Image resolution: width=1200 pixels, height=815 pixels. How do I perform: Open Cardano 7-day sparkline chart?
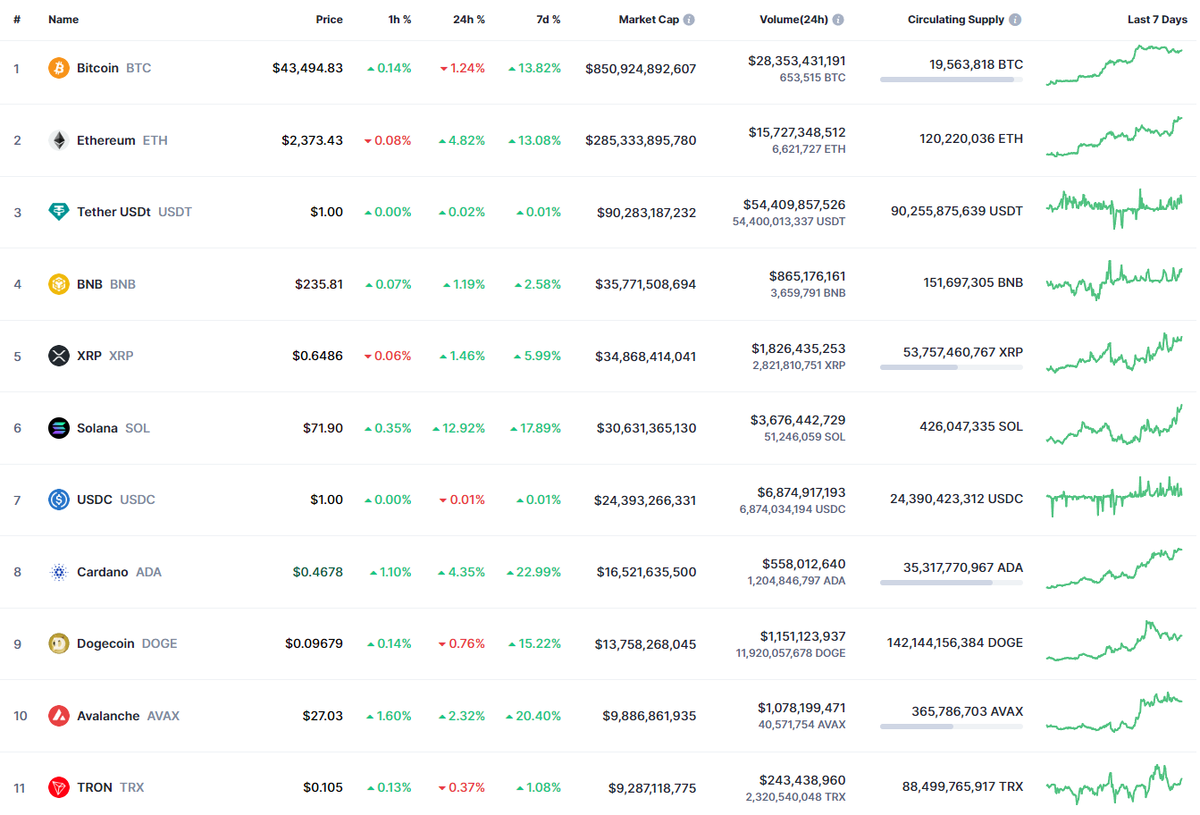[x=1114, y=569]
